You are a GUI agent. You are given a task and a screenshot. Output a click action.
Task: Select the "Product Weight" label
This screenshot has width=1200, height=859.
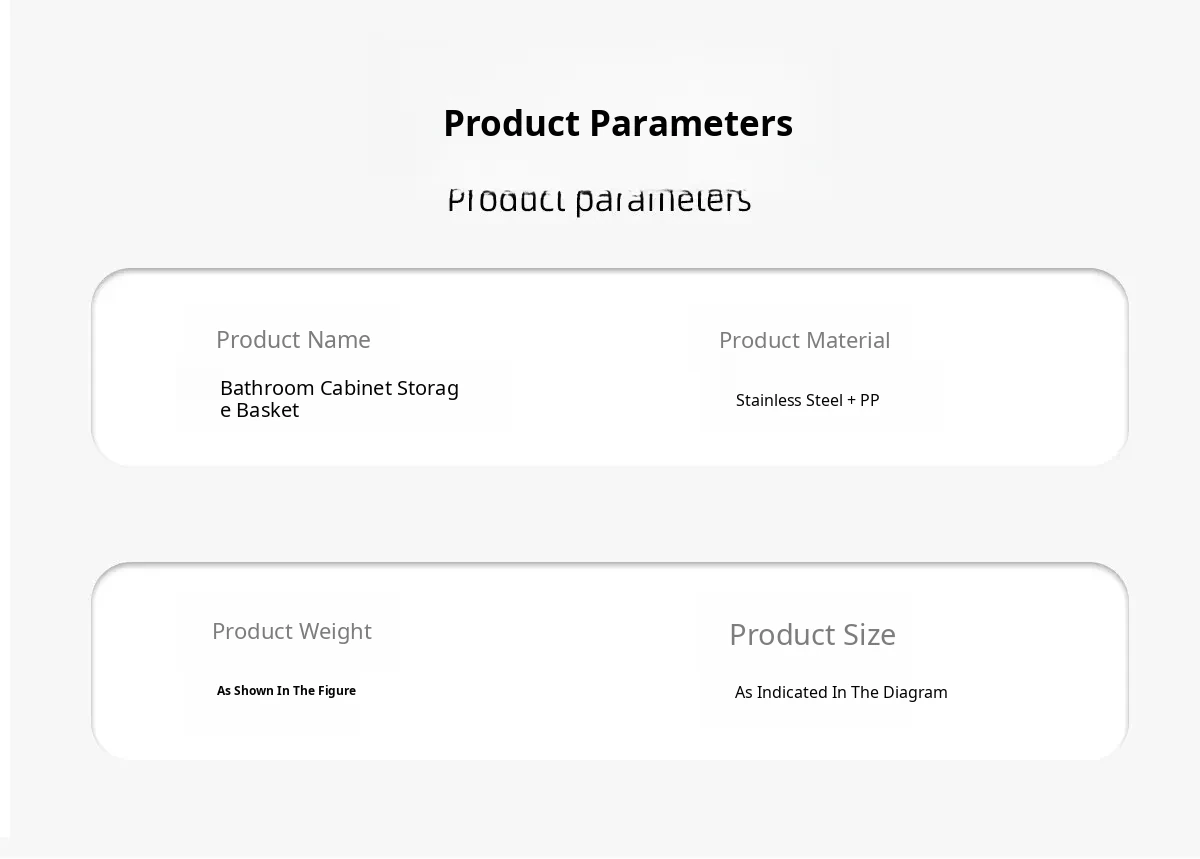coord(291,632)
